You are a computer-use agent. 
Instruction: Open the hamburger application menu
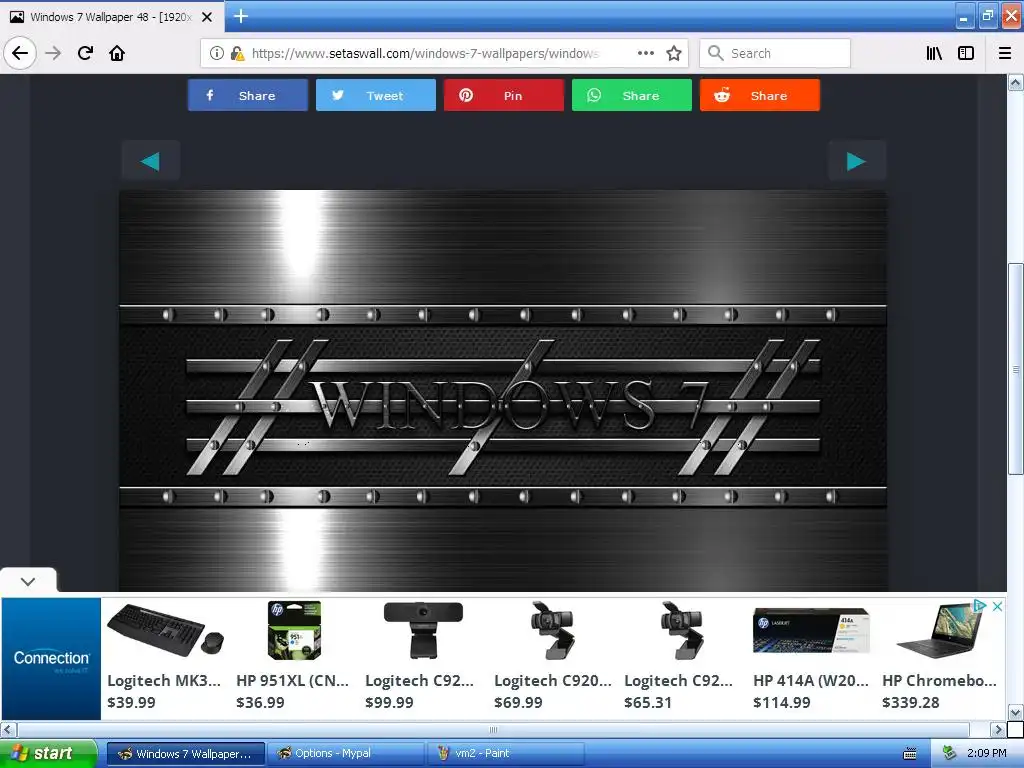click(x=1005, y=53)
